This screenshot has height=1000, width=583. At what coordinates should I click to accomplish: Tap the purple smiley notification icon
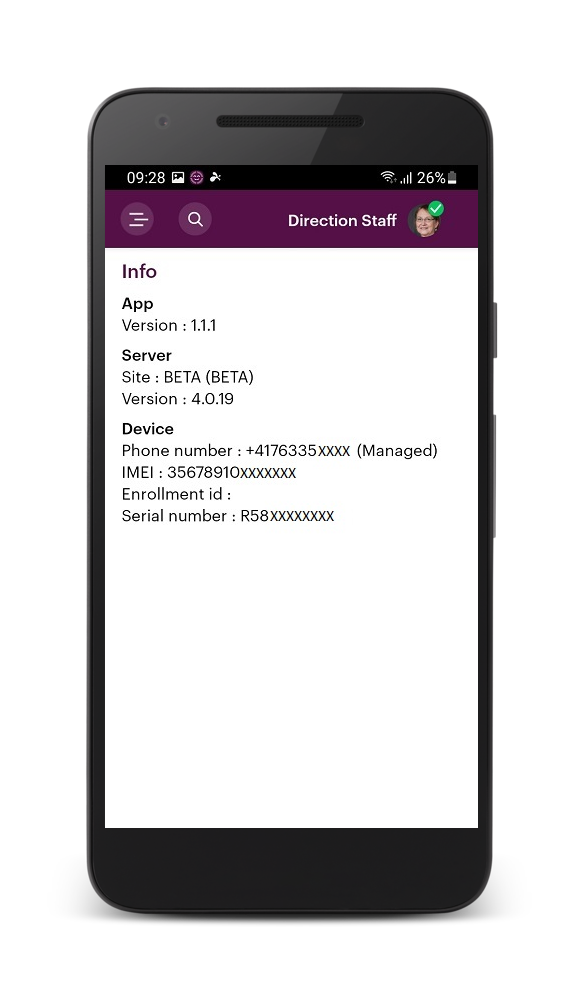pos(197,178)
